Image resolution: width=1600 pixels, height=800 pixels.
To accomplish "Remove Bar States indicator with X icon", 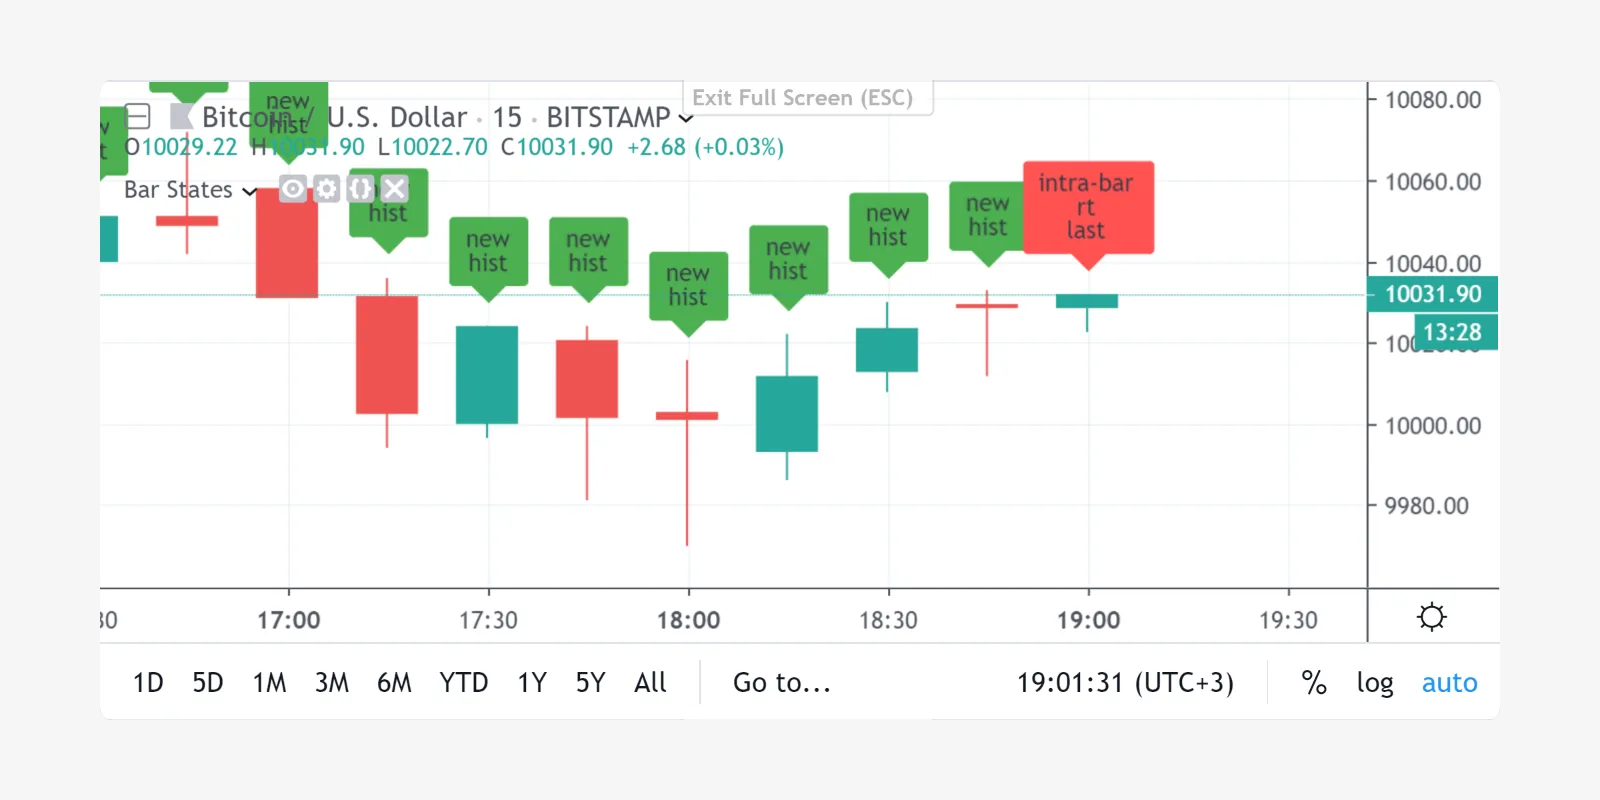I will tap(395, 189).
